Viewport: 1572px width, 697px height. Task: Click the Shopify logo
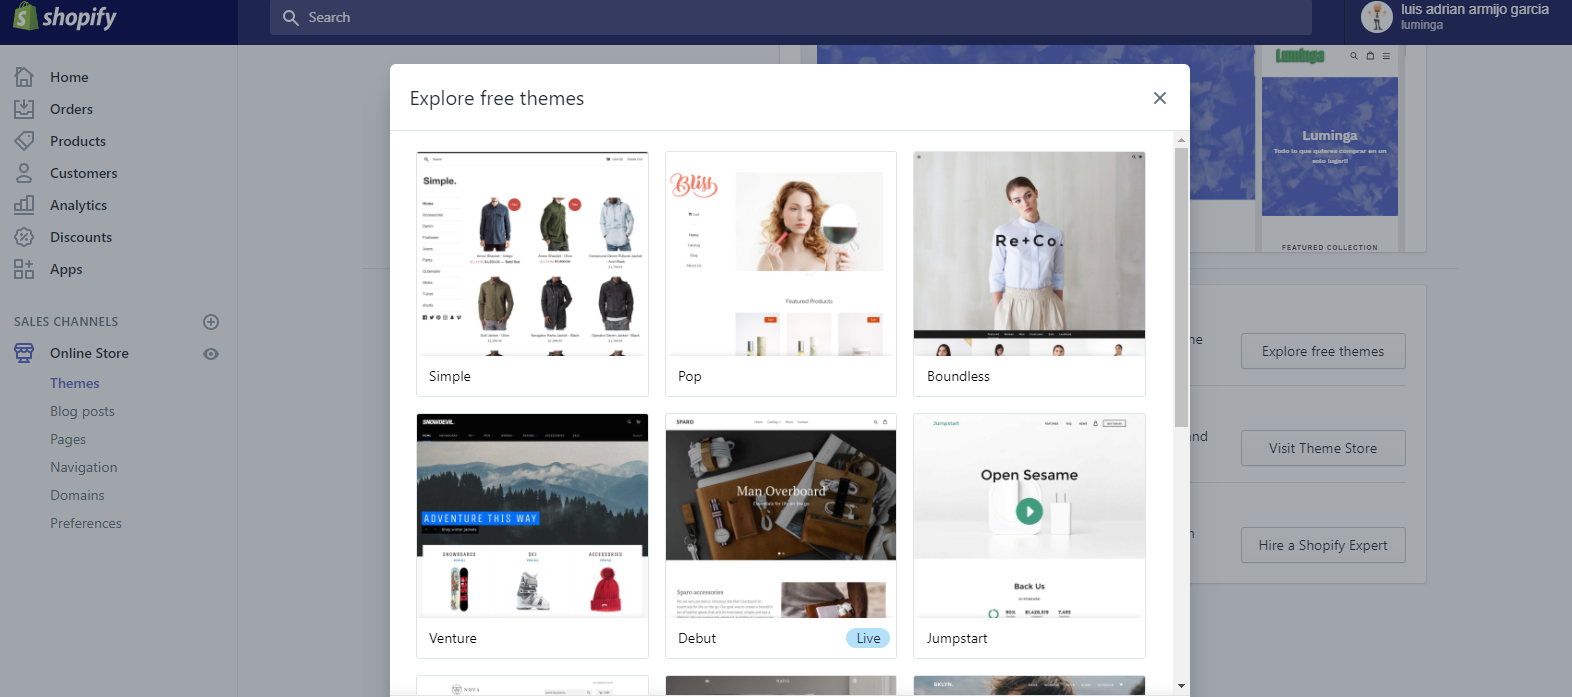pyautogui.click(x=65, y=17)
